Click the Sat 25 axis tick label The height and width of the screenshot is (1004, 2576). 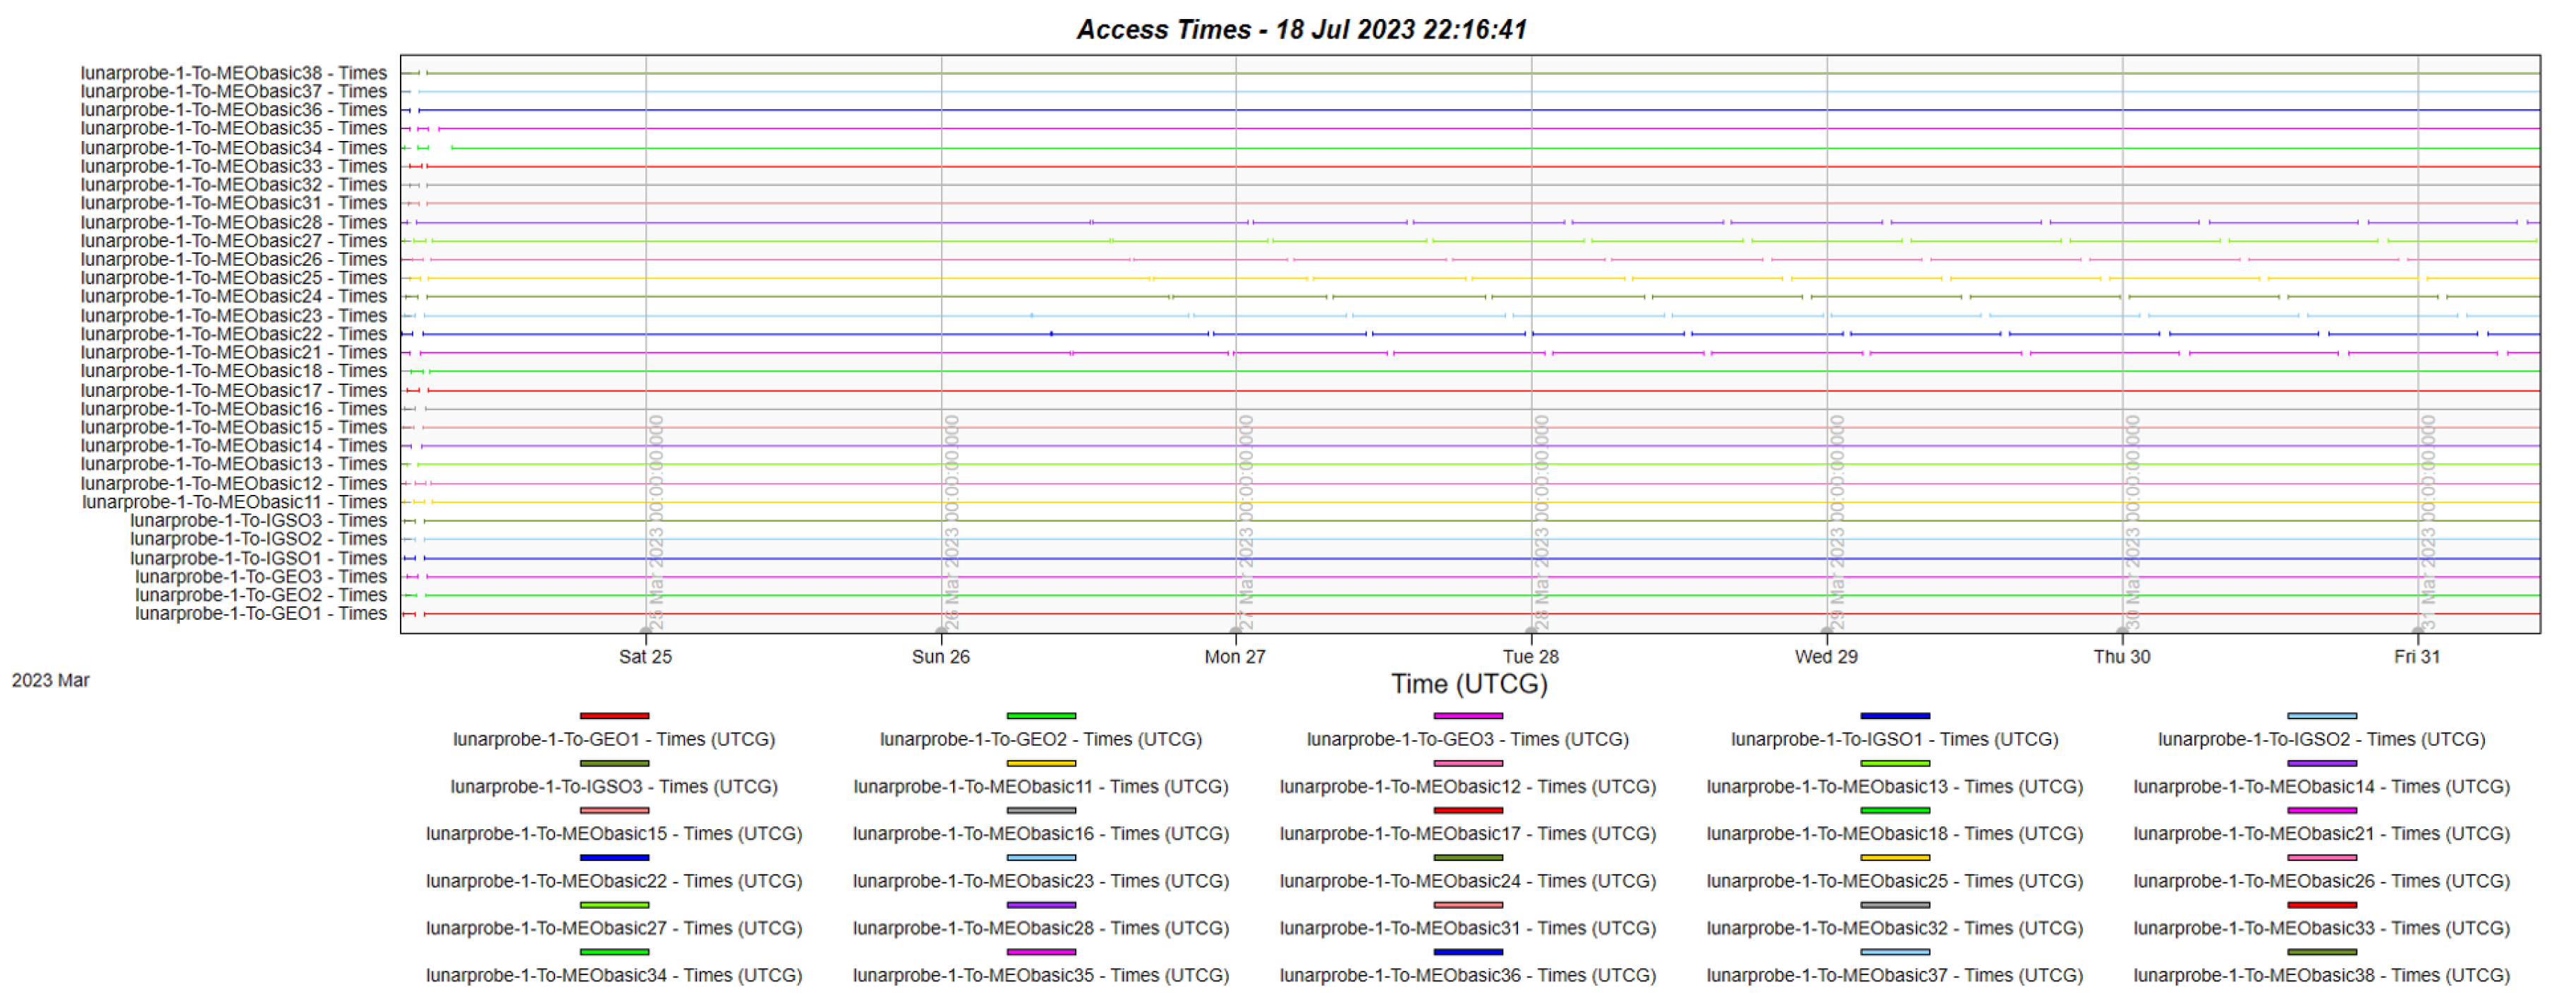coord(645,657)
